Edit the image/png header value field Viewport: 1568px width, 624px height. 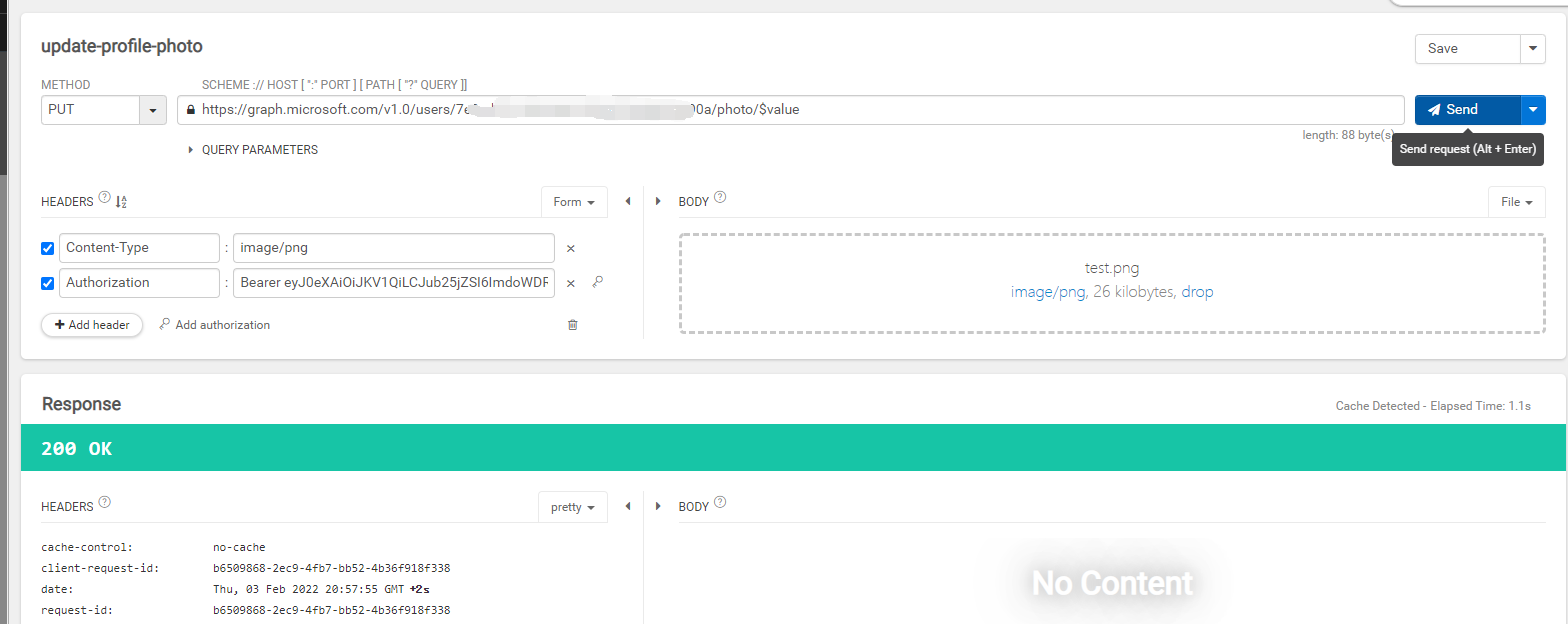pyautogui.click(x=394, y=248)
